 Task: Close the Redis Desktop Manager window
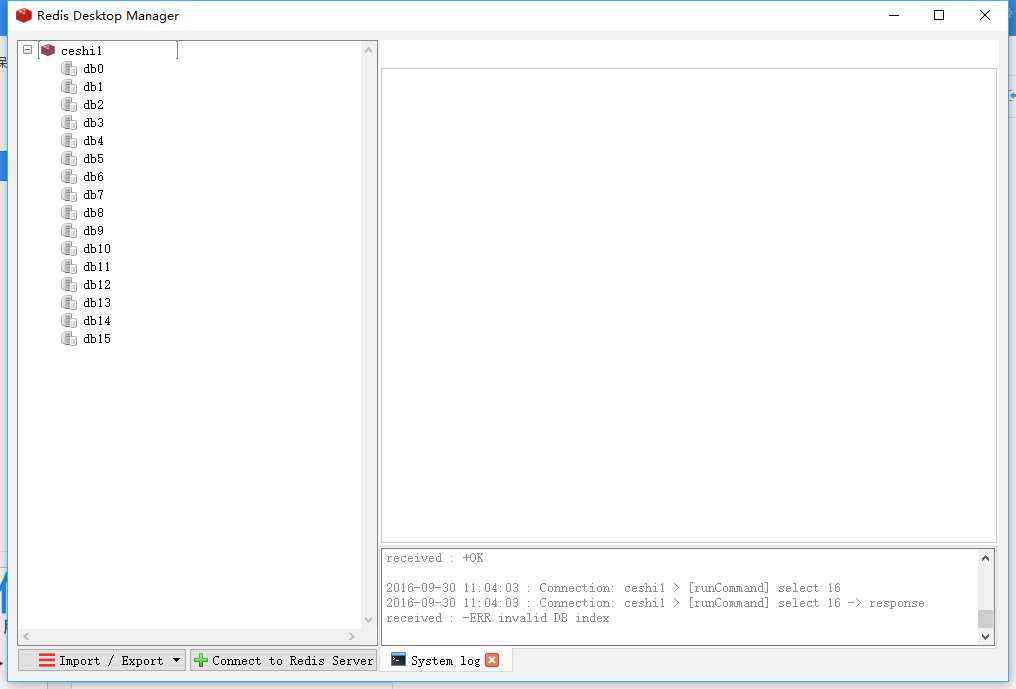(x=985, y=15)
